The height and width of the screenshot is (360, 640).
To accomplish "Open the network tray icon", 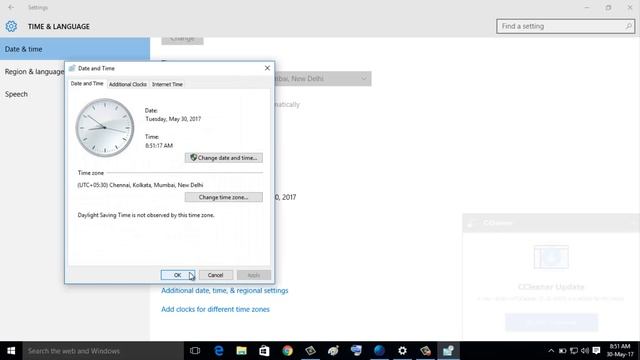I will tap(574, 351).
